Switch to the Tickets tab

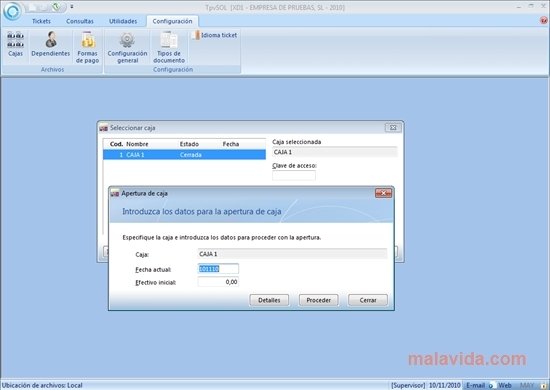[x=41, y=21]
